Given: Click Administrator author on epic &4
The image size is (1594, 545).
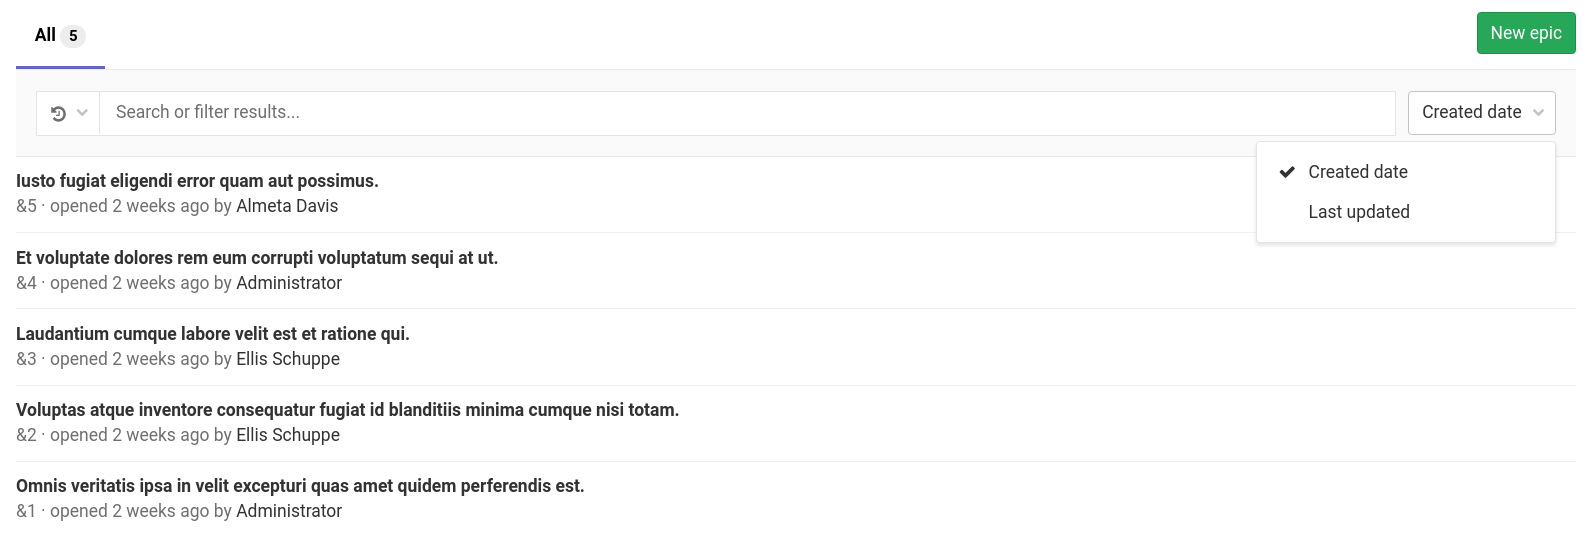Looking at the screenshot, I should [289, 283].
